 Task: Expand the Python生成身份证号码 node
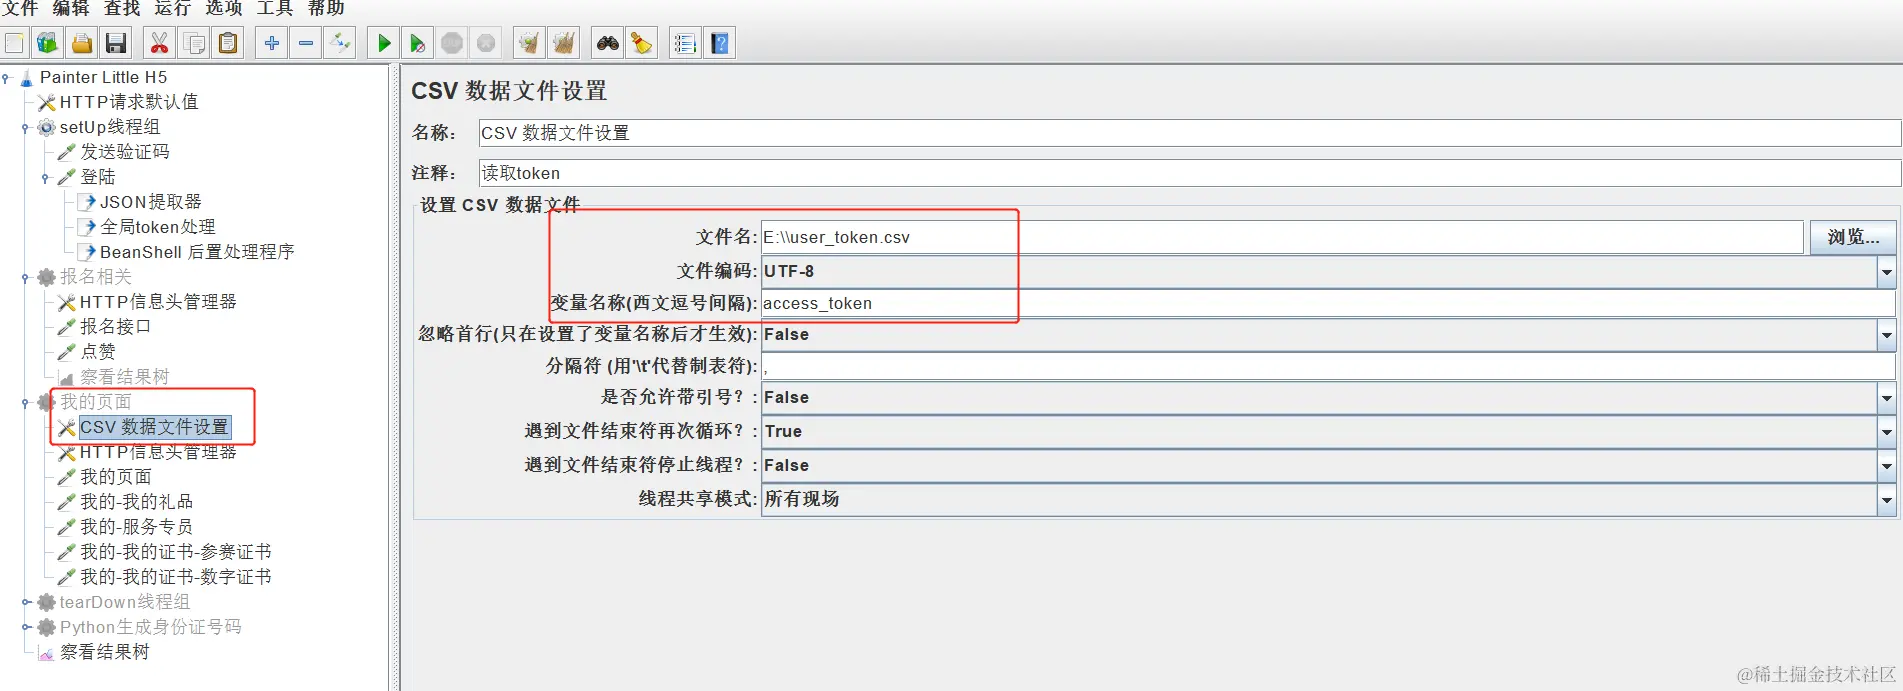click(26, 627)
